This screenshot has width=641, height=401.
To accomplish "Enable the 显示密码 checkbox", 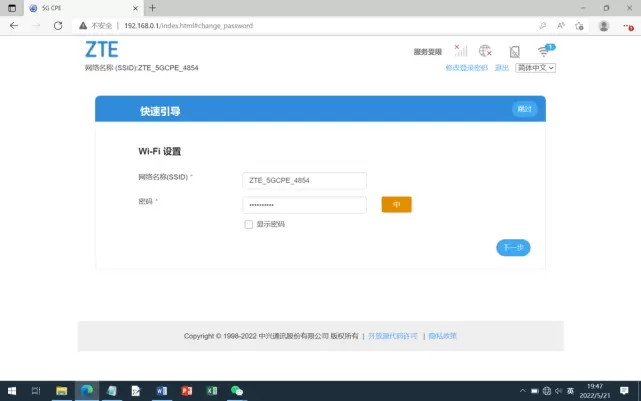I will [249, 224].
